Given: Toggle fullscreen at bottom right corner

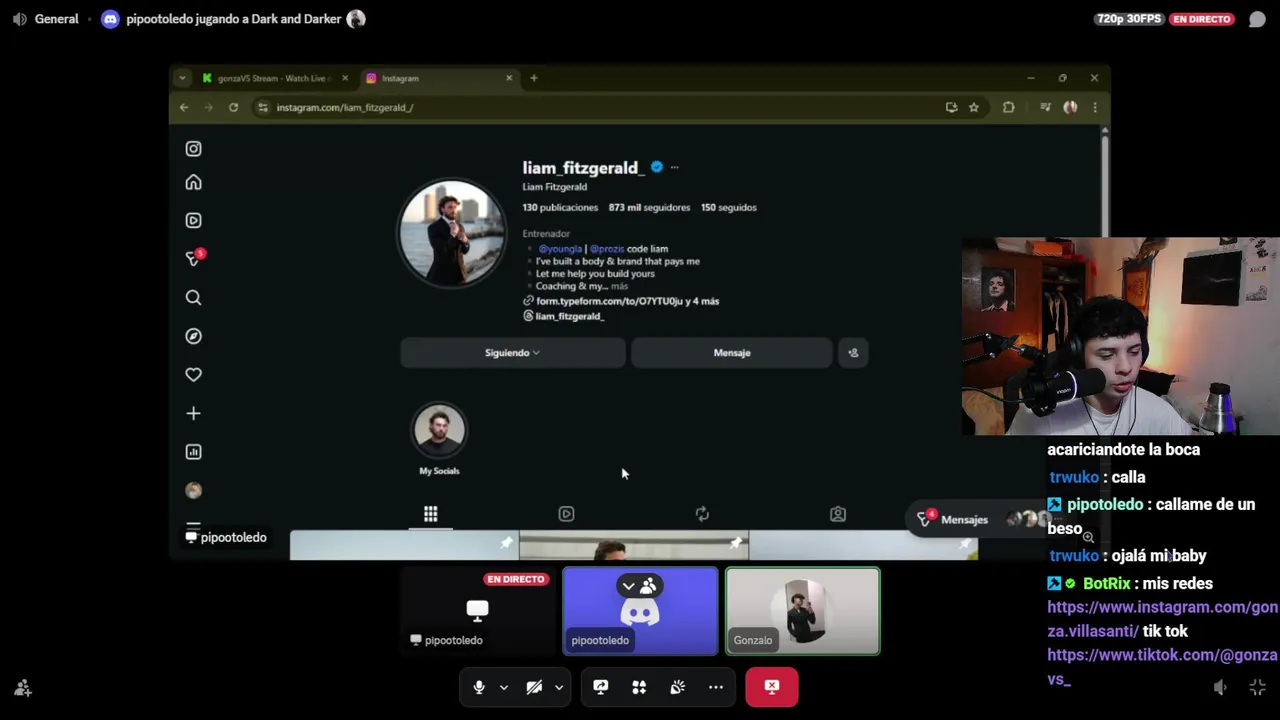Looking at the screenshot, I should click(1257, 687).
